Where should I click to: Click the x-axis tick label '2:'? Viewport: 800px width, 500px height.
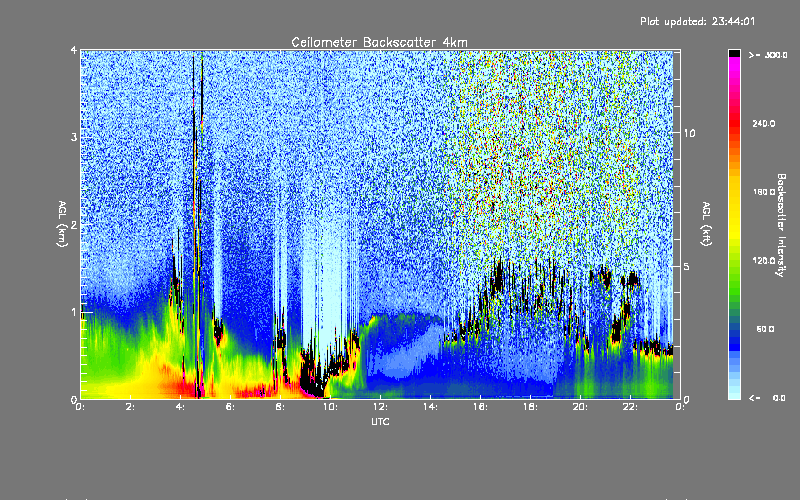131,407
